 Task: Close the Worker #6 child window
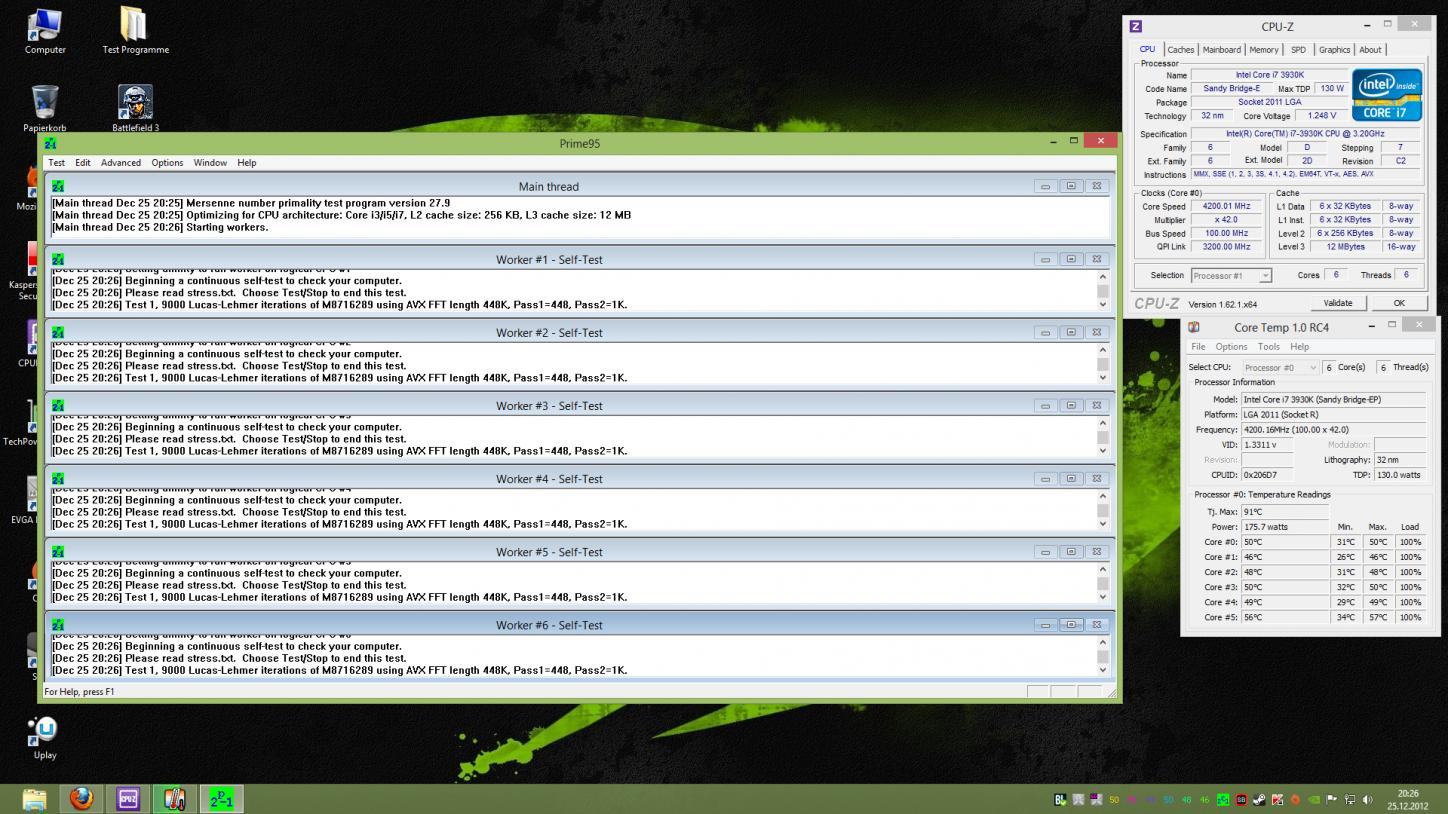point(1096,625)
